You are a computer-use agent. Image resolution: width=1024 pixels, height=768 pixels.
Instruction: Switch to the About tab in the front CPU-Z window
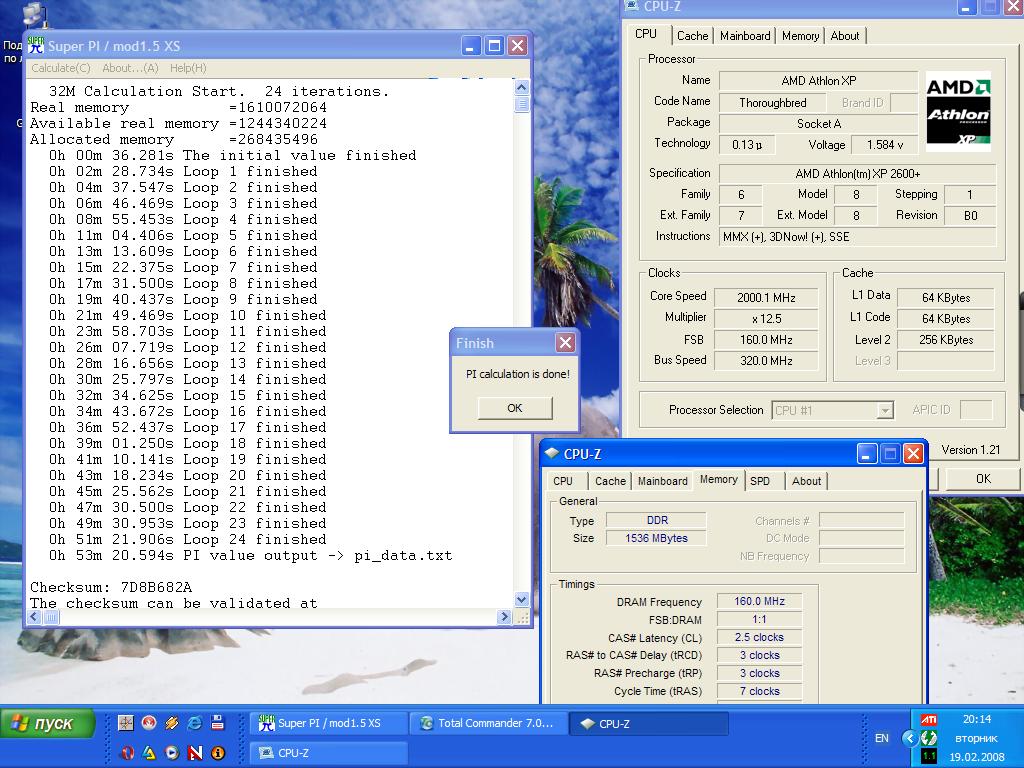click(807, 481)
